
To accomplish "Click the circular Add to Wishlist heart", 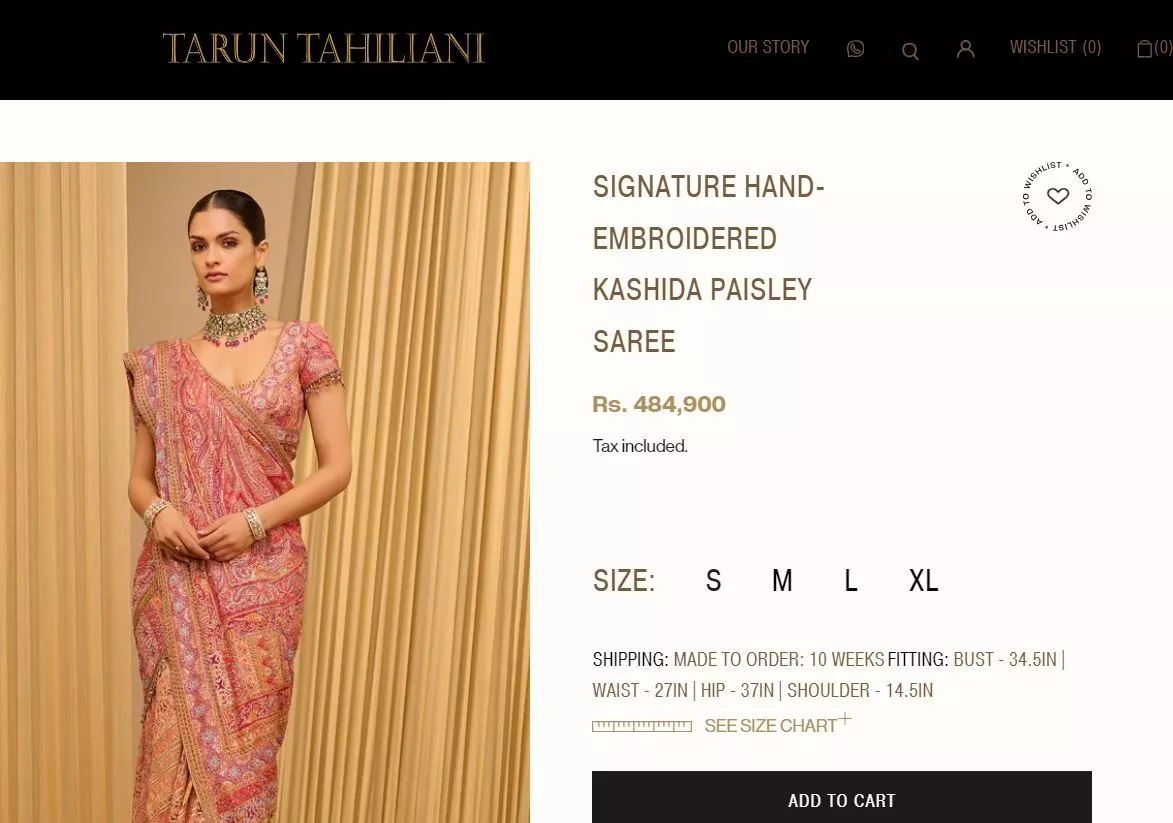I will tap(1058, 196).
